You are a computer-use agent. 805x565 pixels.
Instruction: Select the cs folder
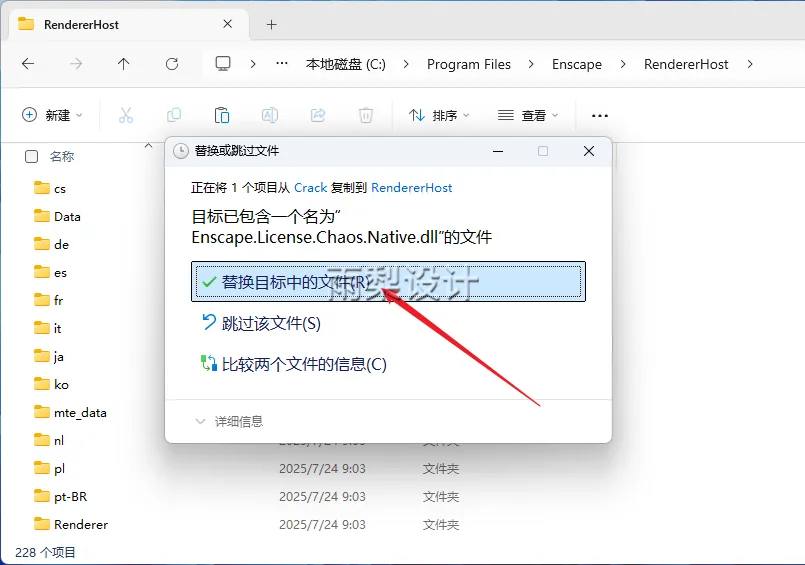50,188
